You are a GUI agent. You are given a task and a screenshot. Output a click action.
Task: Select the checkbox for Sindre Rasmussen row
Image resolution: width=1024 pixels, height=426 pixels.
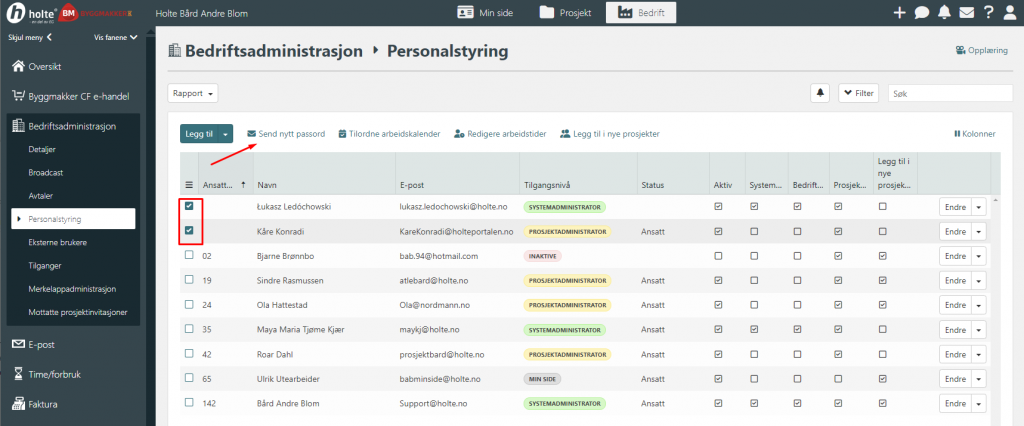189,280
